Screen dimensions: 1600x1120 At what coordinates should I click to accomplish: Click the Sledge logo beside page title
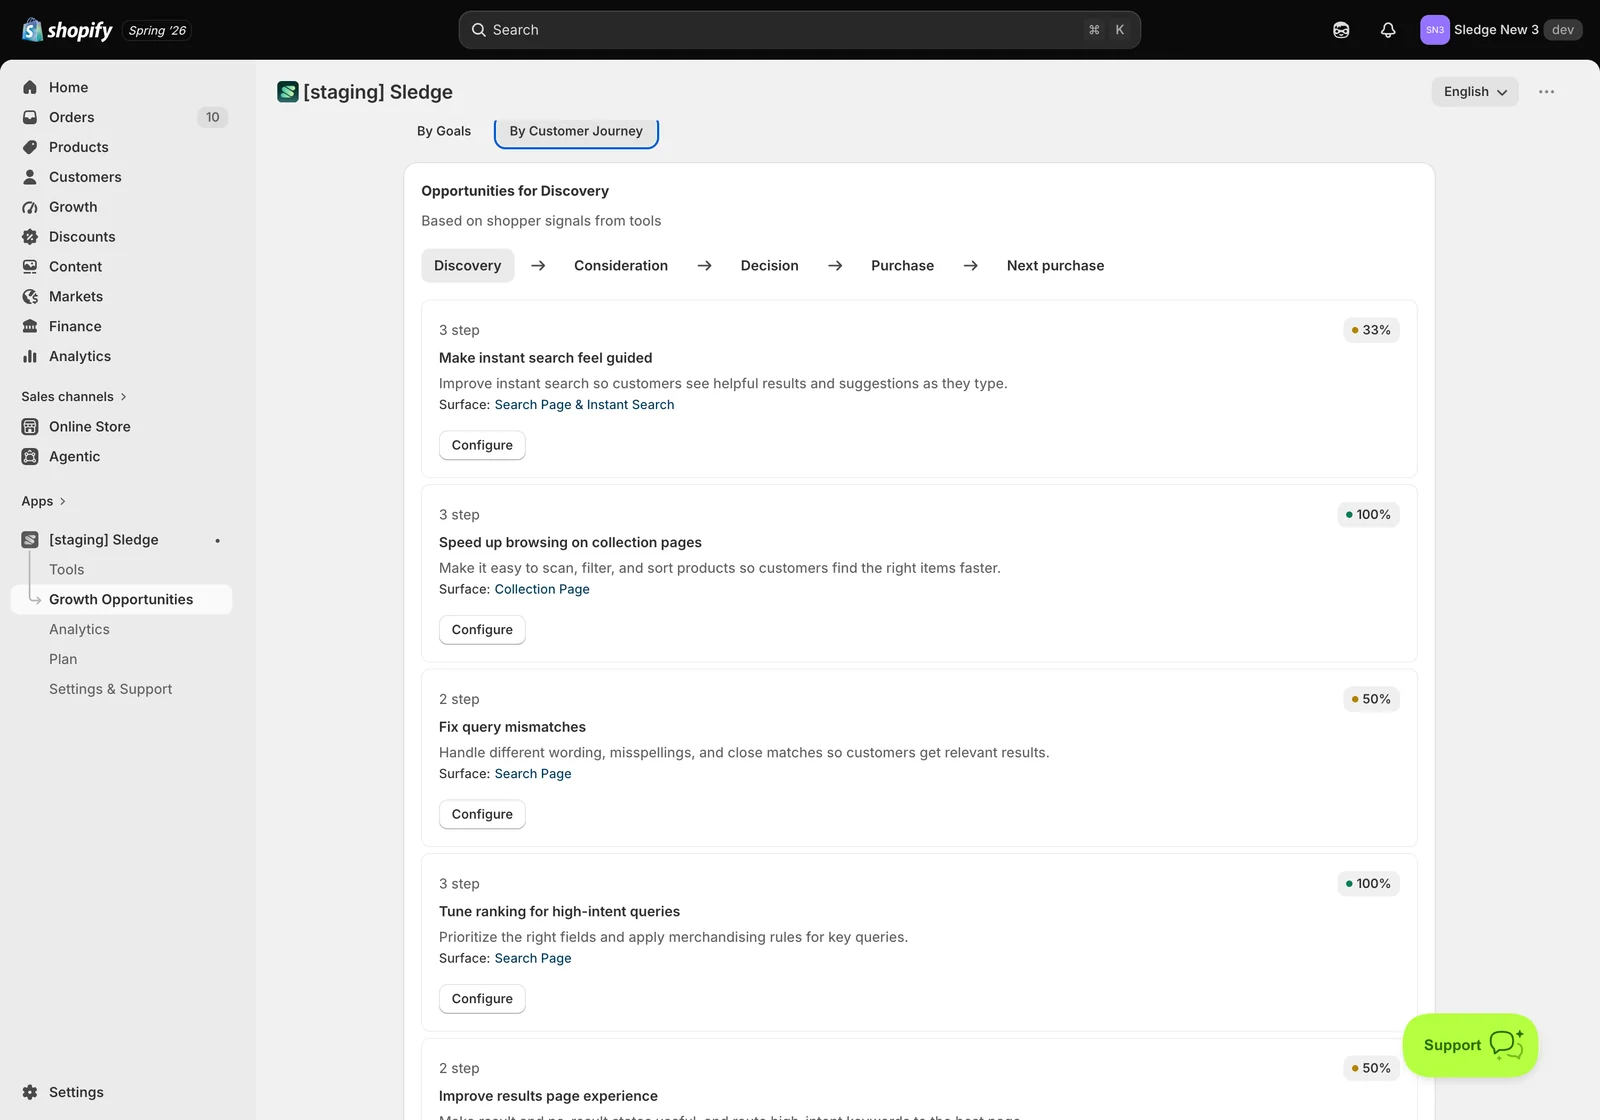tap(288, 92)
